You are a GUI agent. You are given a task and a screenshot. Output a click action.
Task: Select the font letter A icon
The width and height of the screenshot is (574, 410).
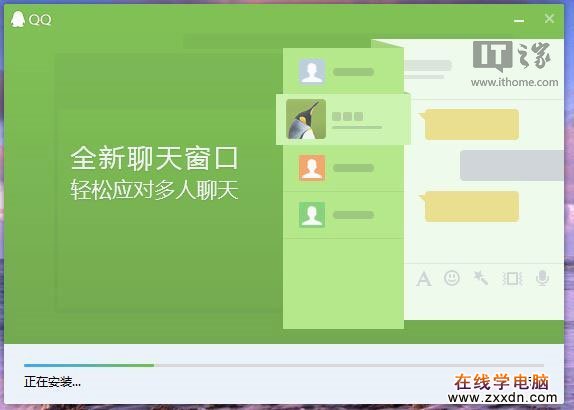[424, 279]
